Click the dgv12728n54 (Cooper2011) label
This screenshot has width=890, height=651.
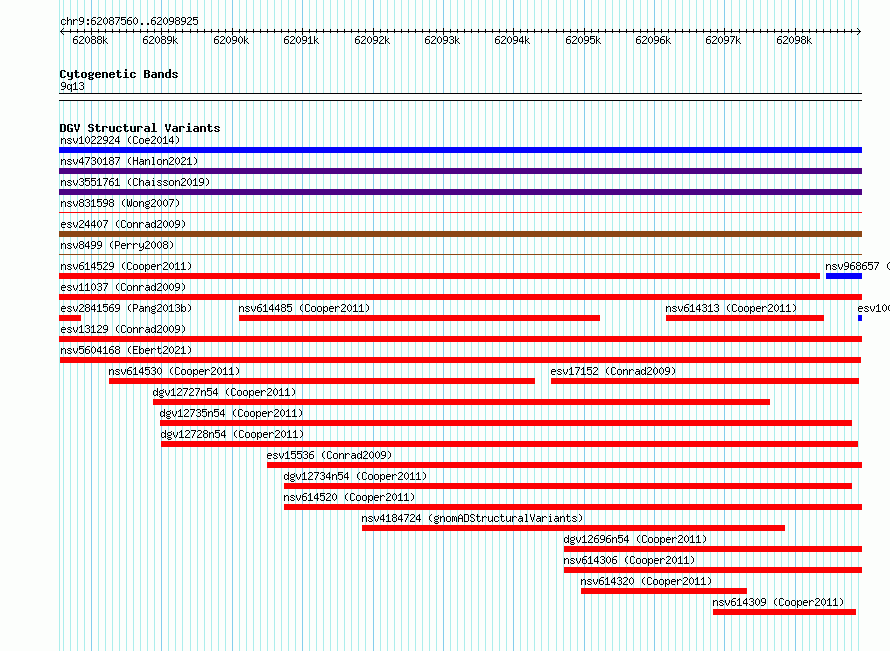point(232,434)
